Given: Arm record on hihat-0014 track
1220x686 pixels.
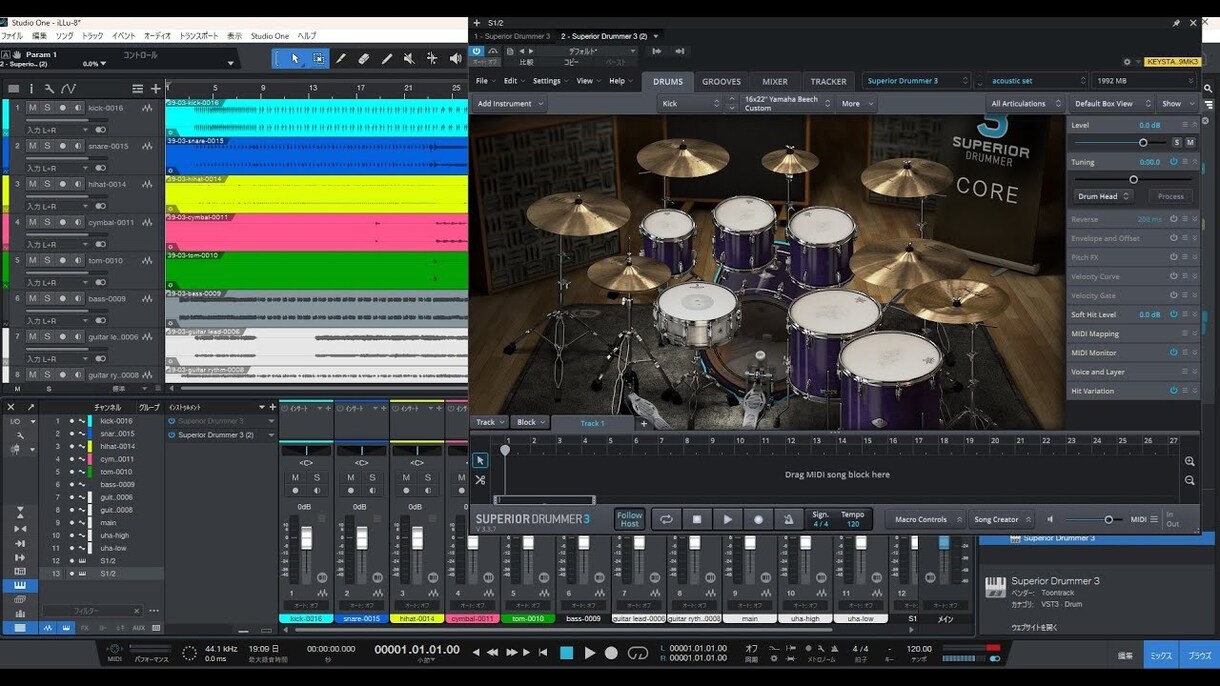Looking at the screenshot, I should 62,184.
